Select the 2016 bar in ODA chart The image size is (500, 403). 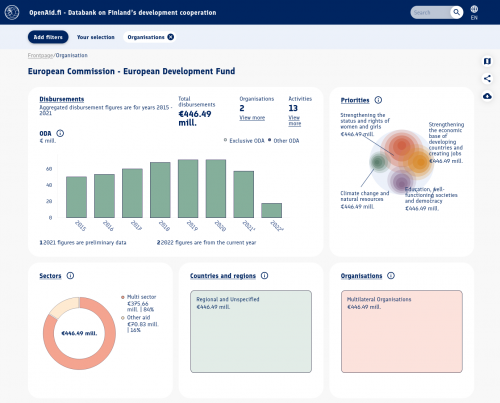104,196
